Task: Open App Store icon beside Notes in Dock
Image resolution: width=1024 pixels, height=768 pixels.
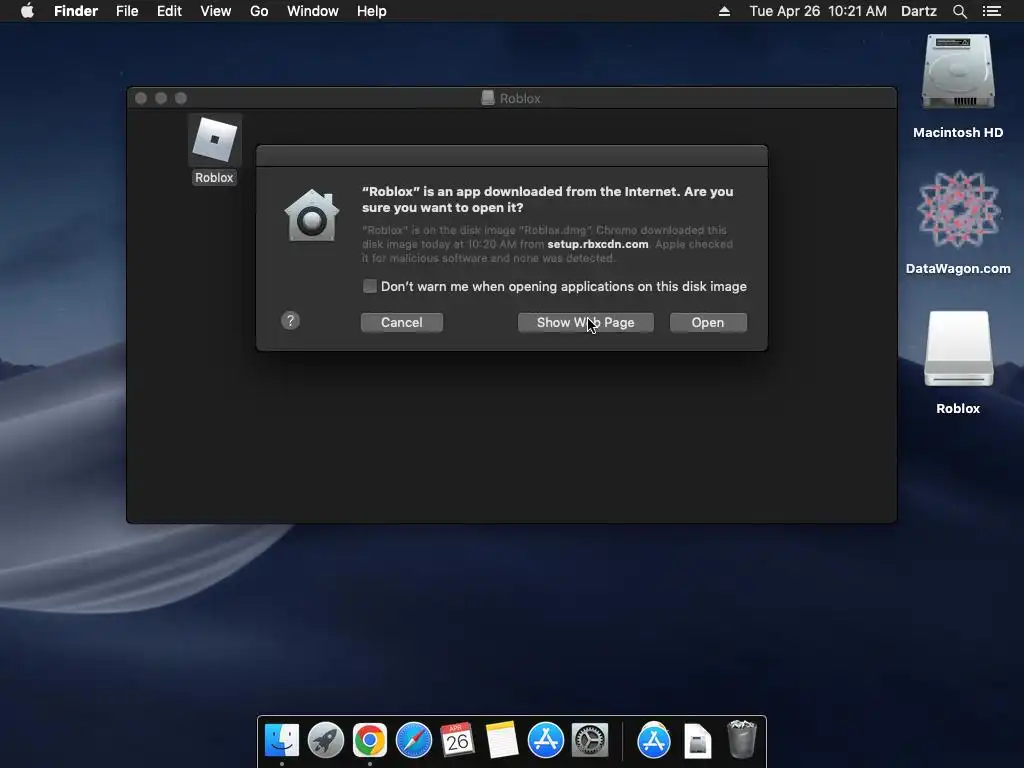Action: [545, 740]
